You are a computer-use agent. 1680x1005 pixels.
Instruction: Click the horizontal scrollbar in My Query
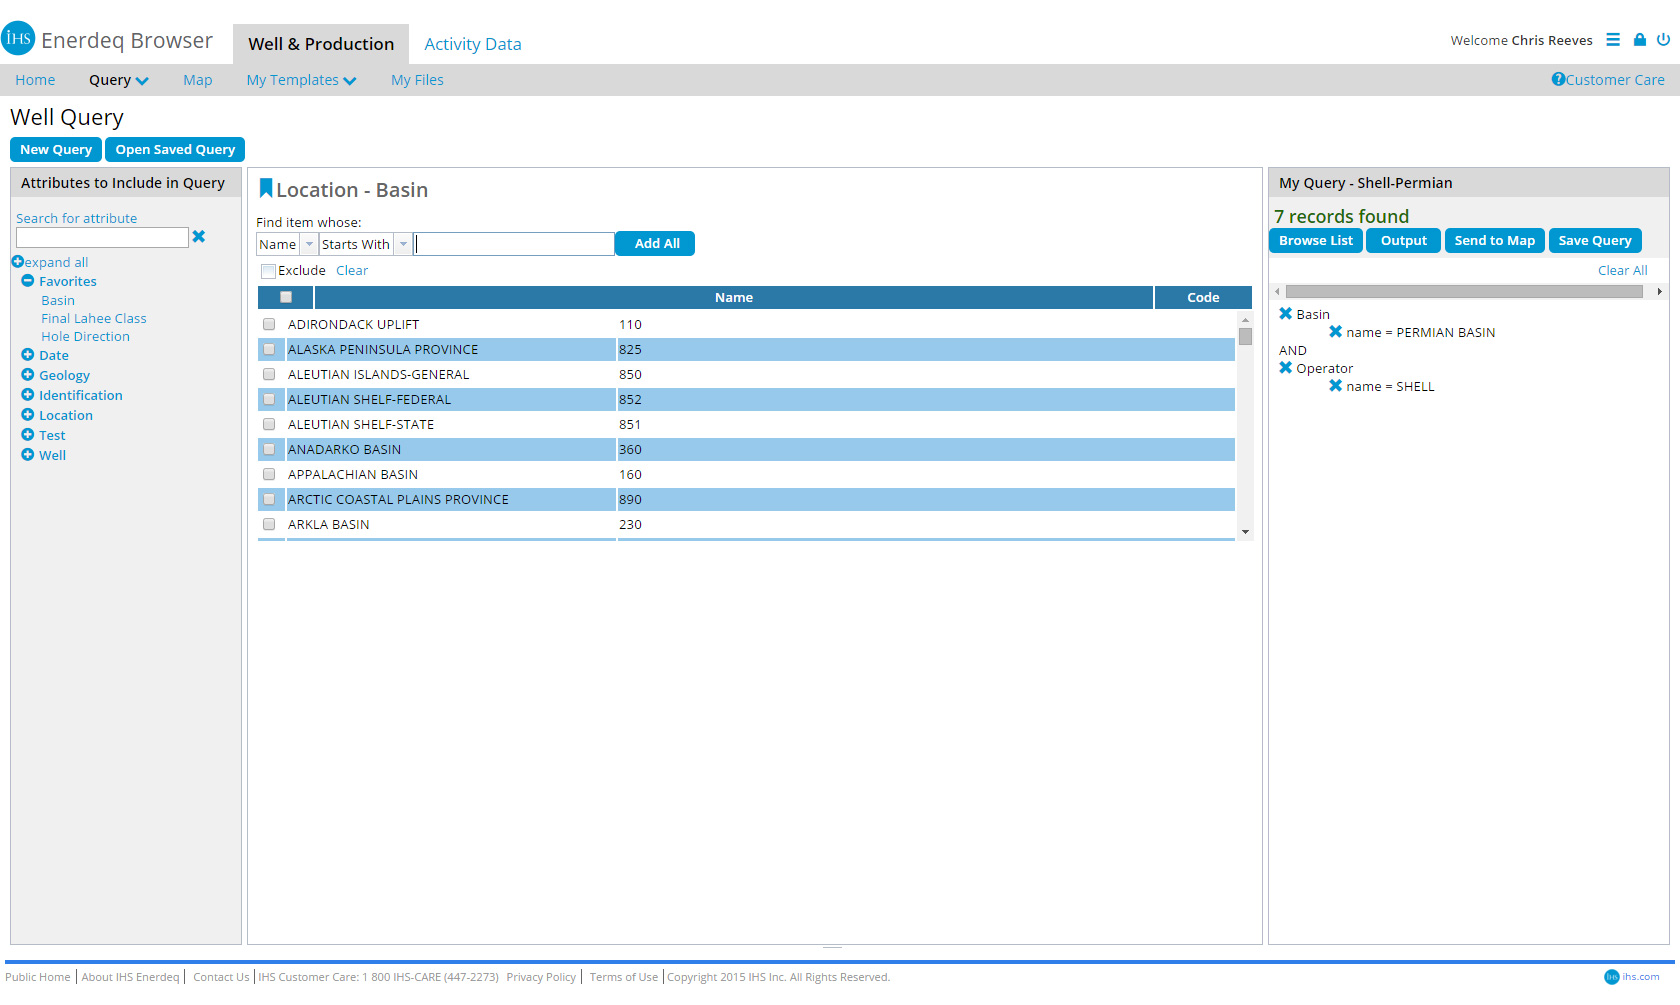(x=1464, y=291)
